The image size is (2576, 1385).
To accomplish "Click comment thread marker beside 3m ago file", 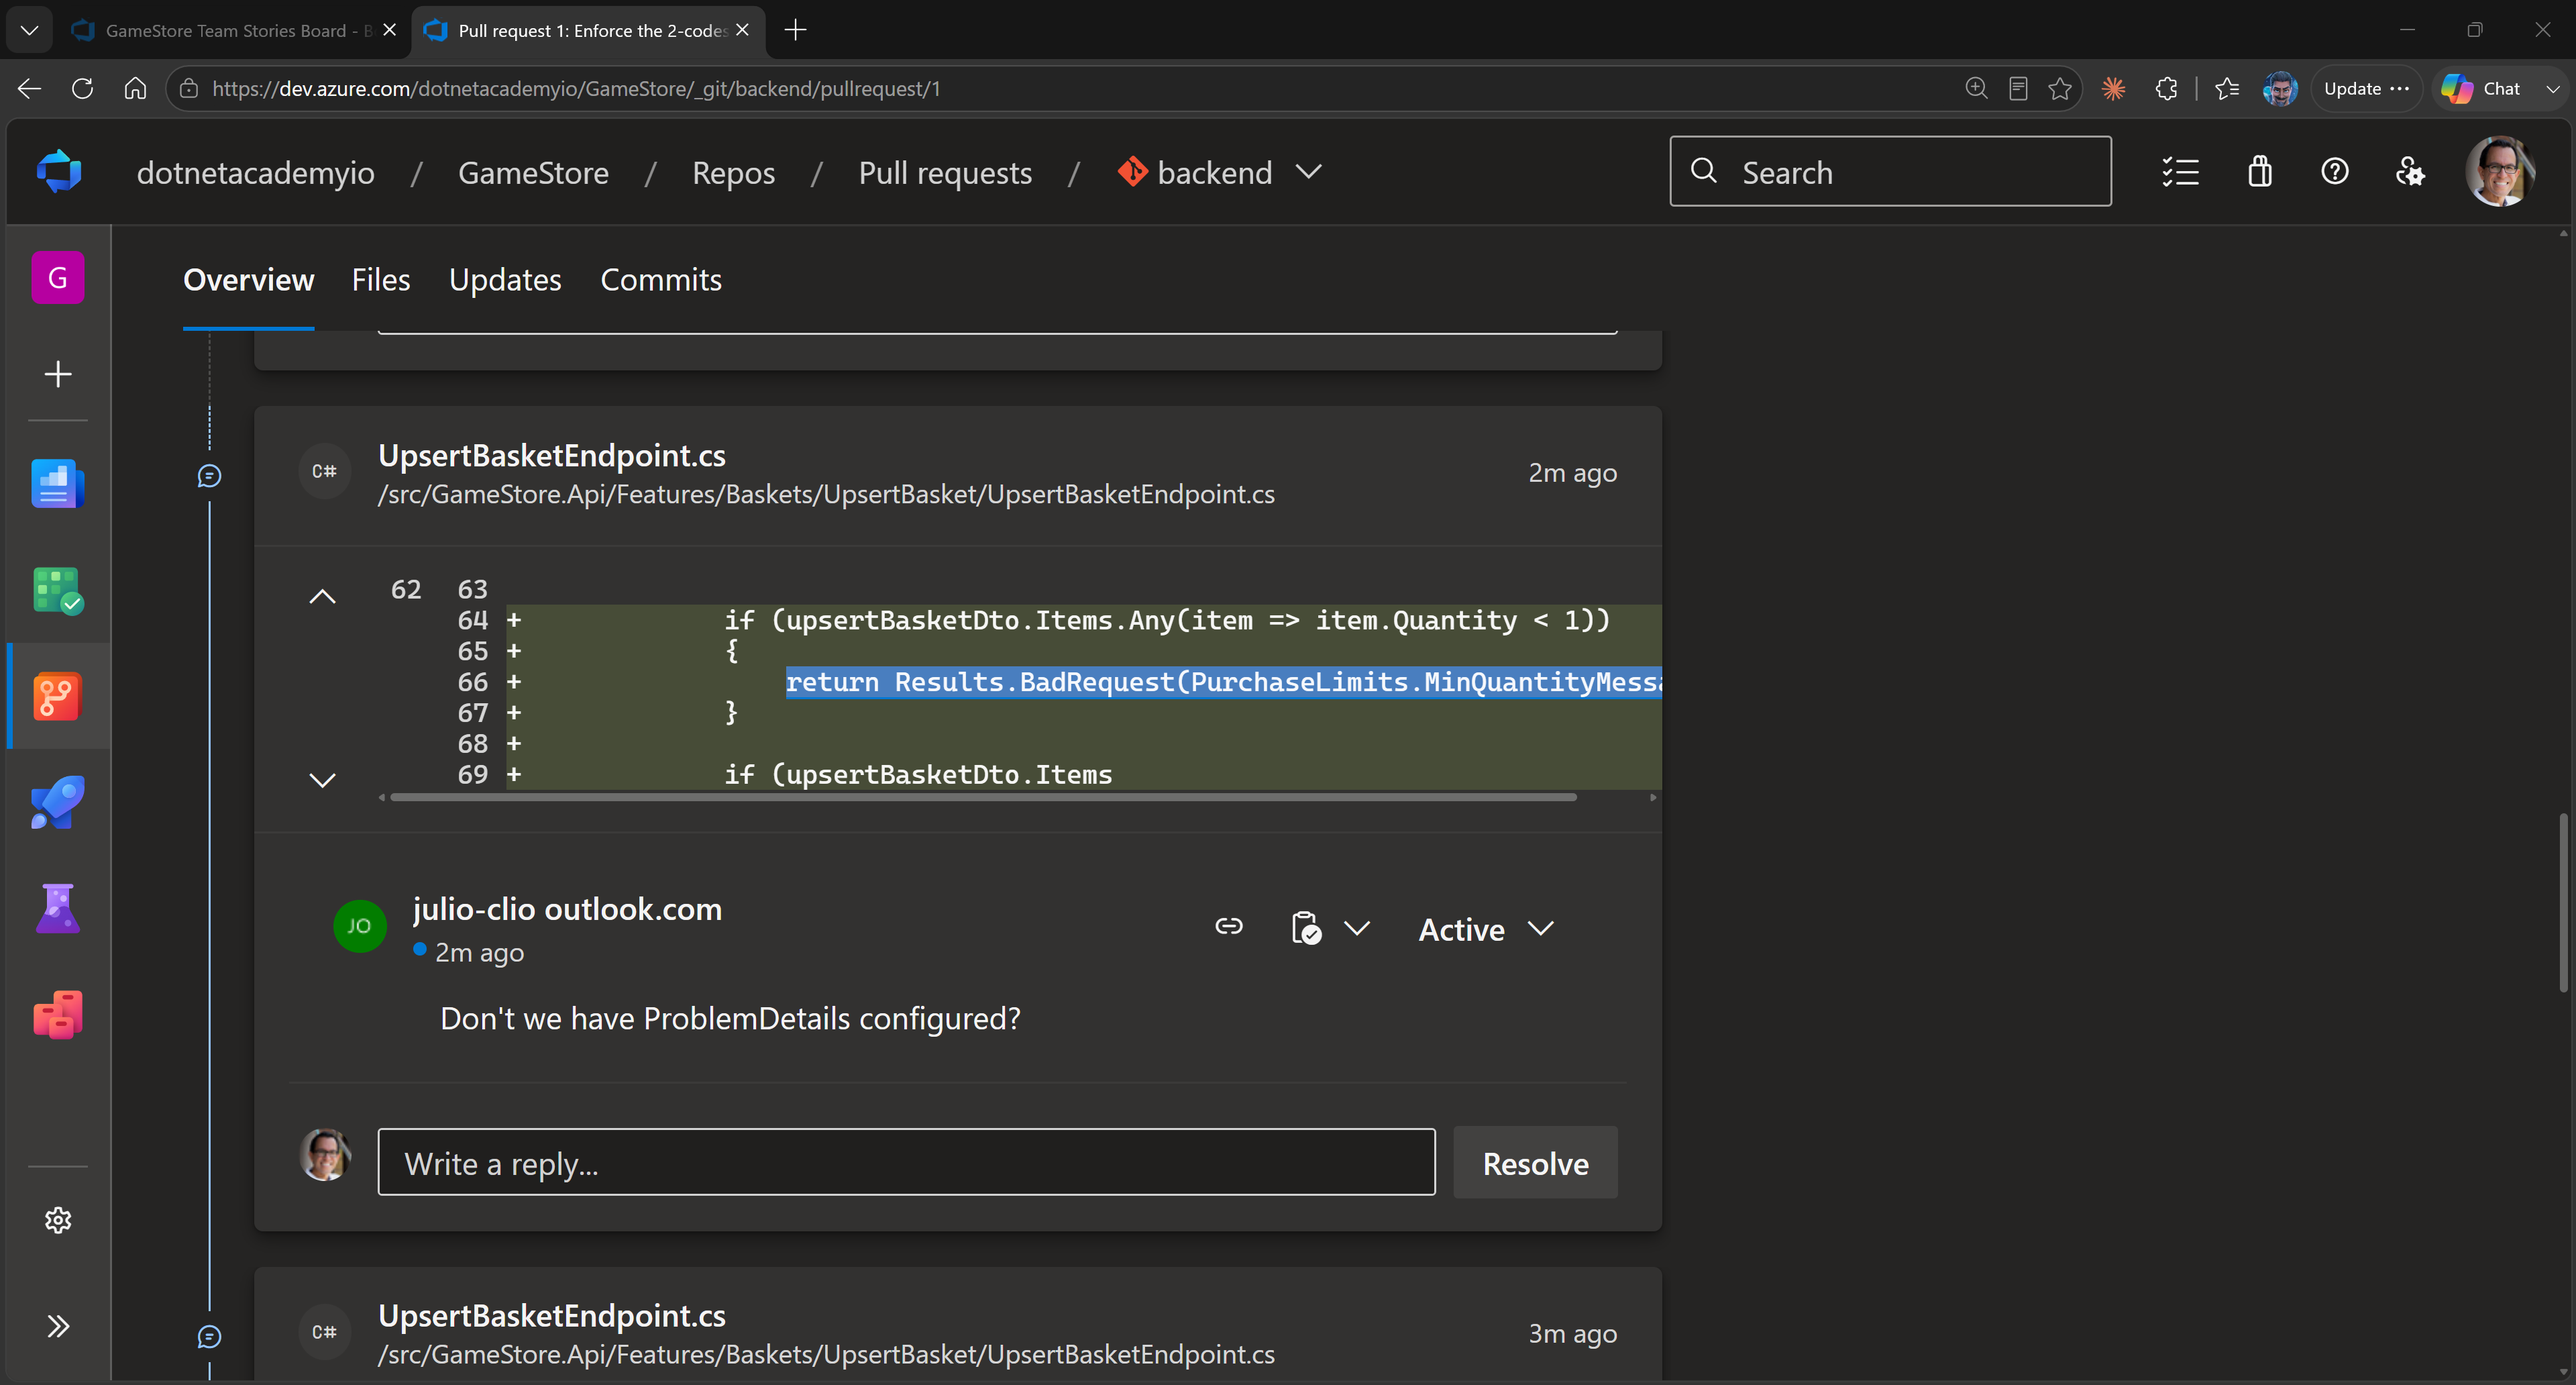I will (209, 1336).
